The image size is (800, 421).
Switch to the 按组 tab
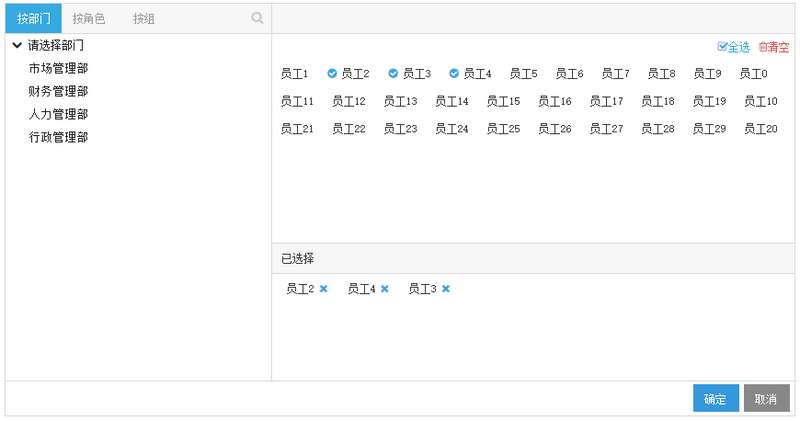pos(144,19)
